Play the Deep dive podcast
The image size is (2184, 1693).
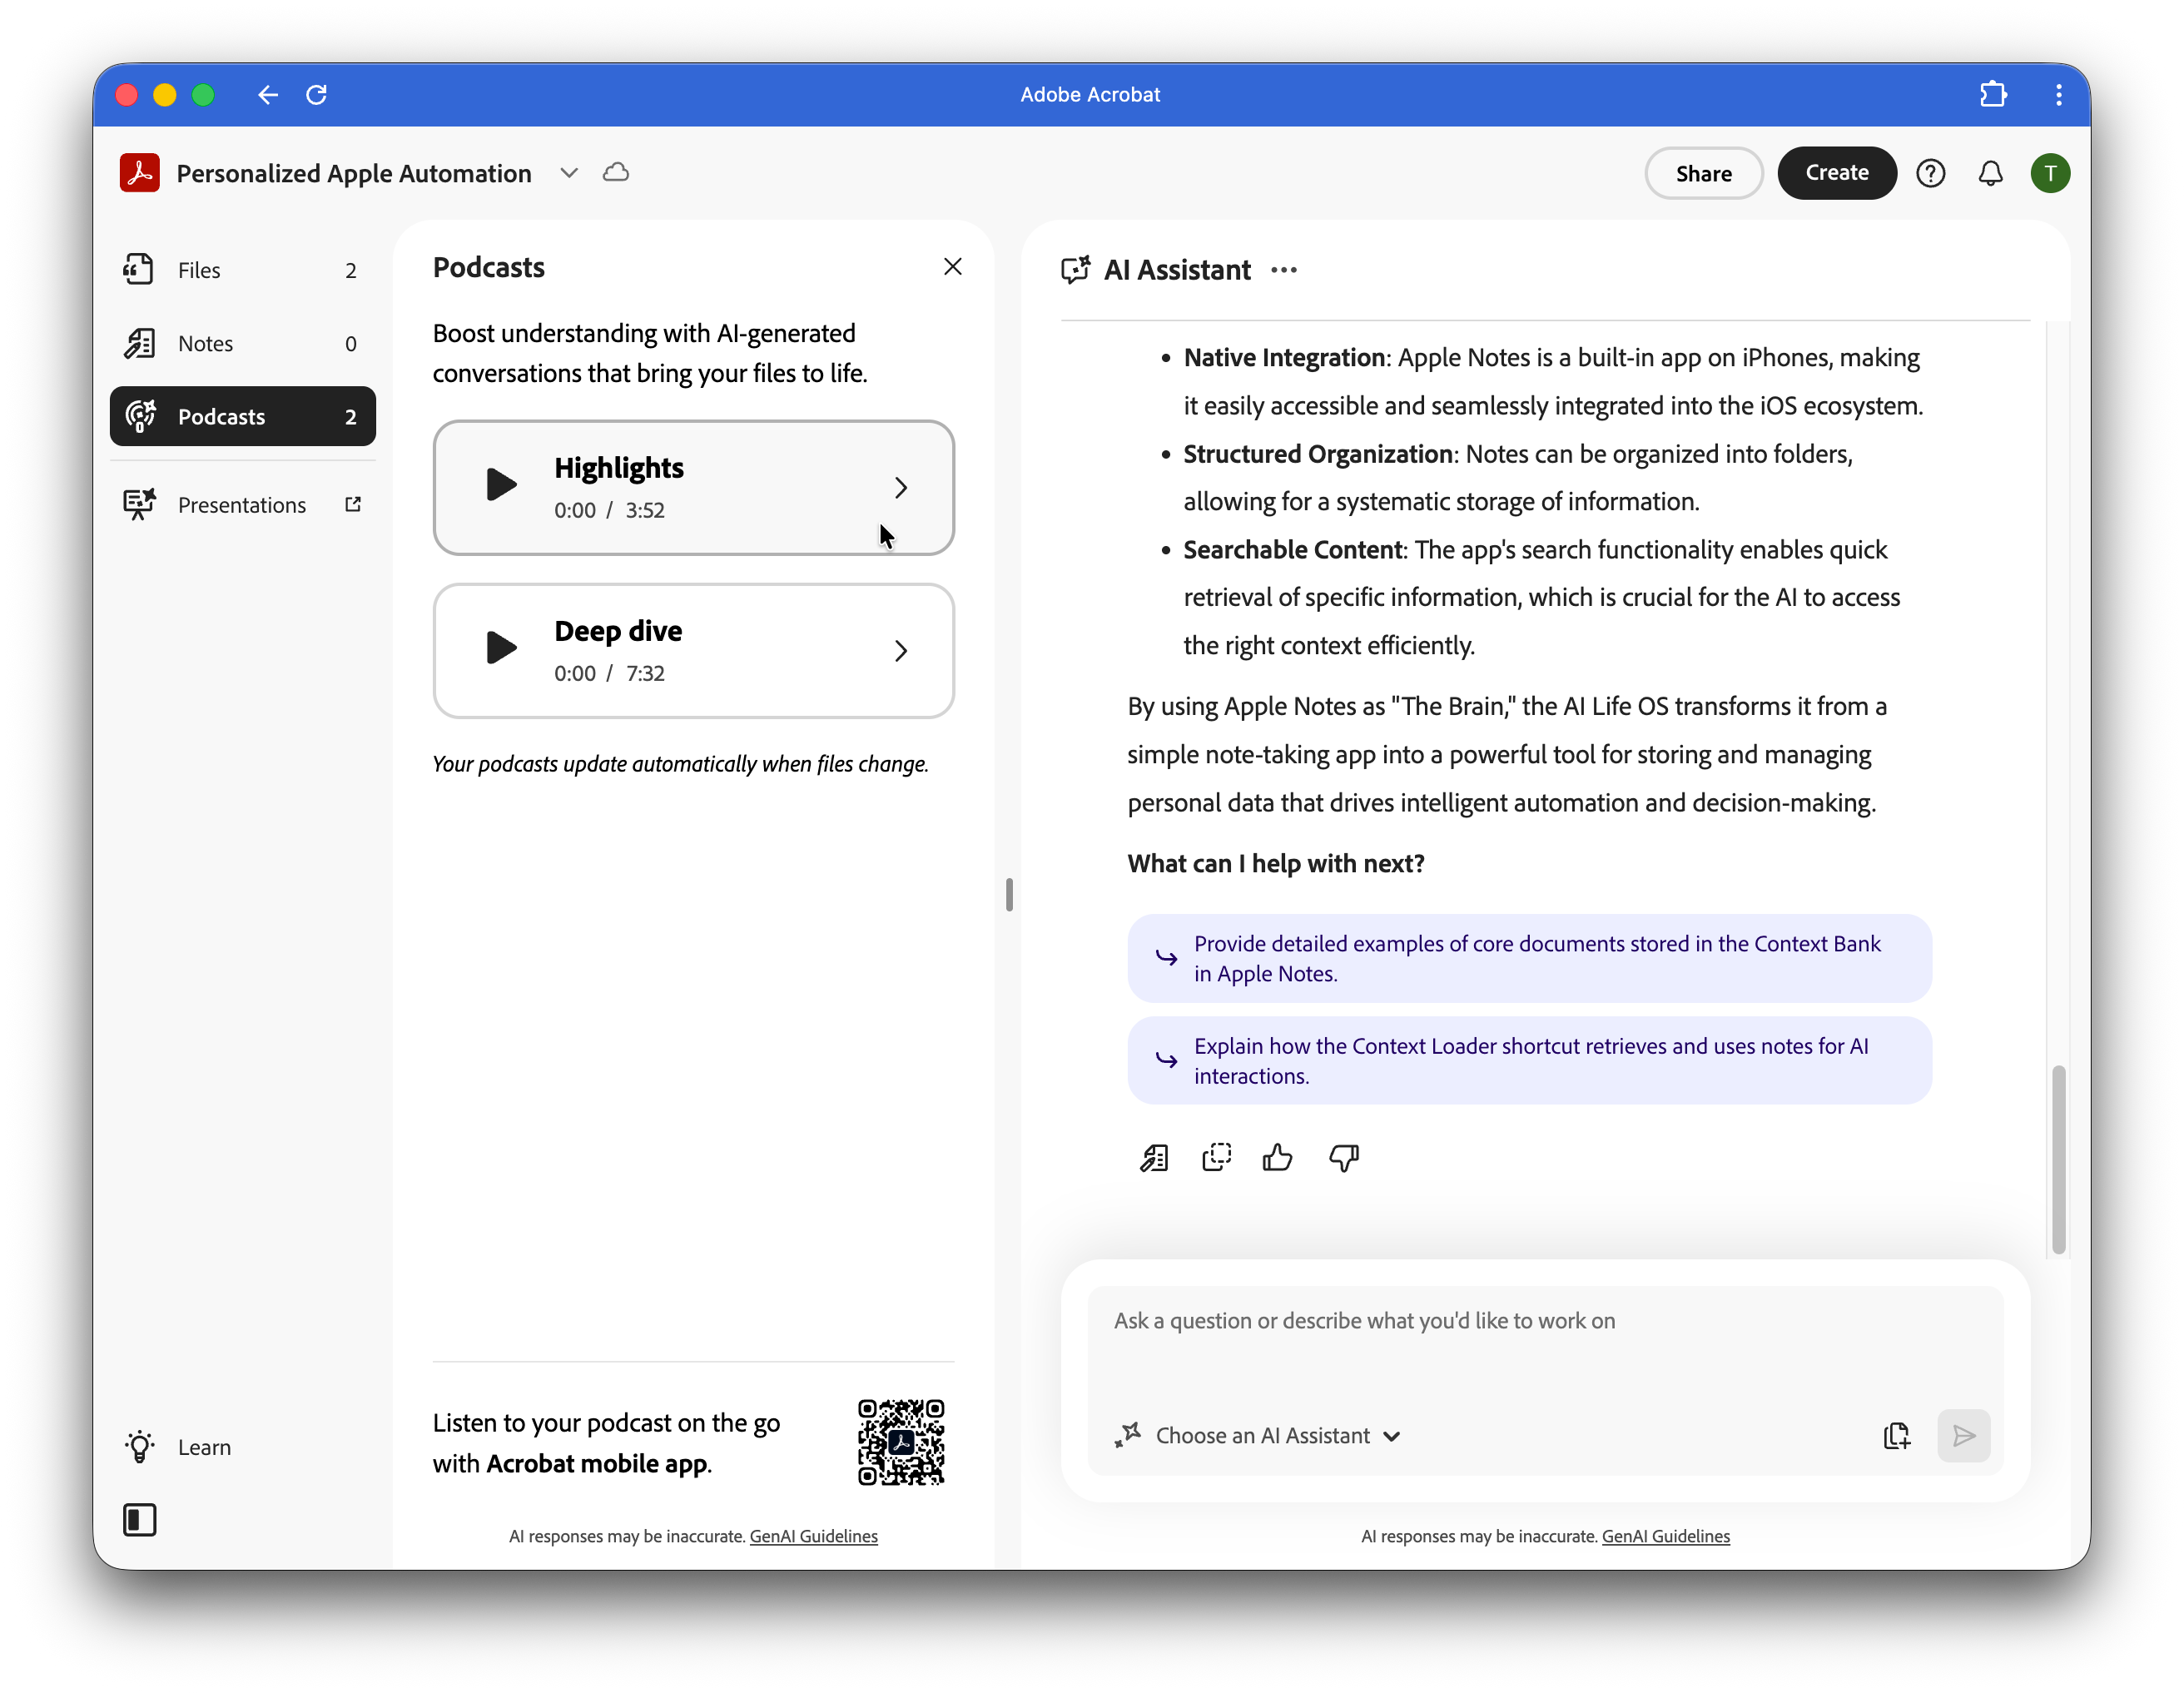coord(500,648)
